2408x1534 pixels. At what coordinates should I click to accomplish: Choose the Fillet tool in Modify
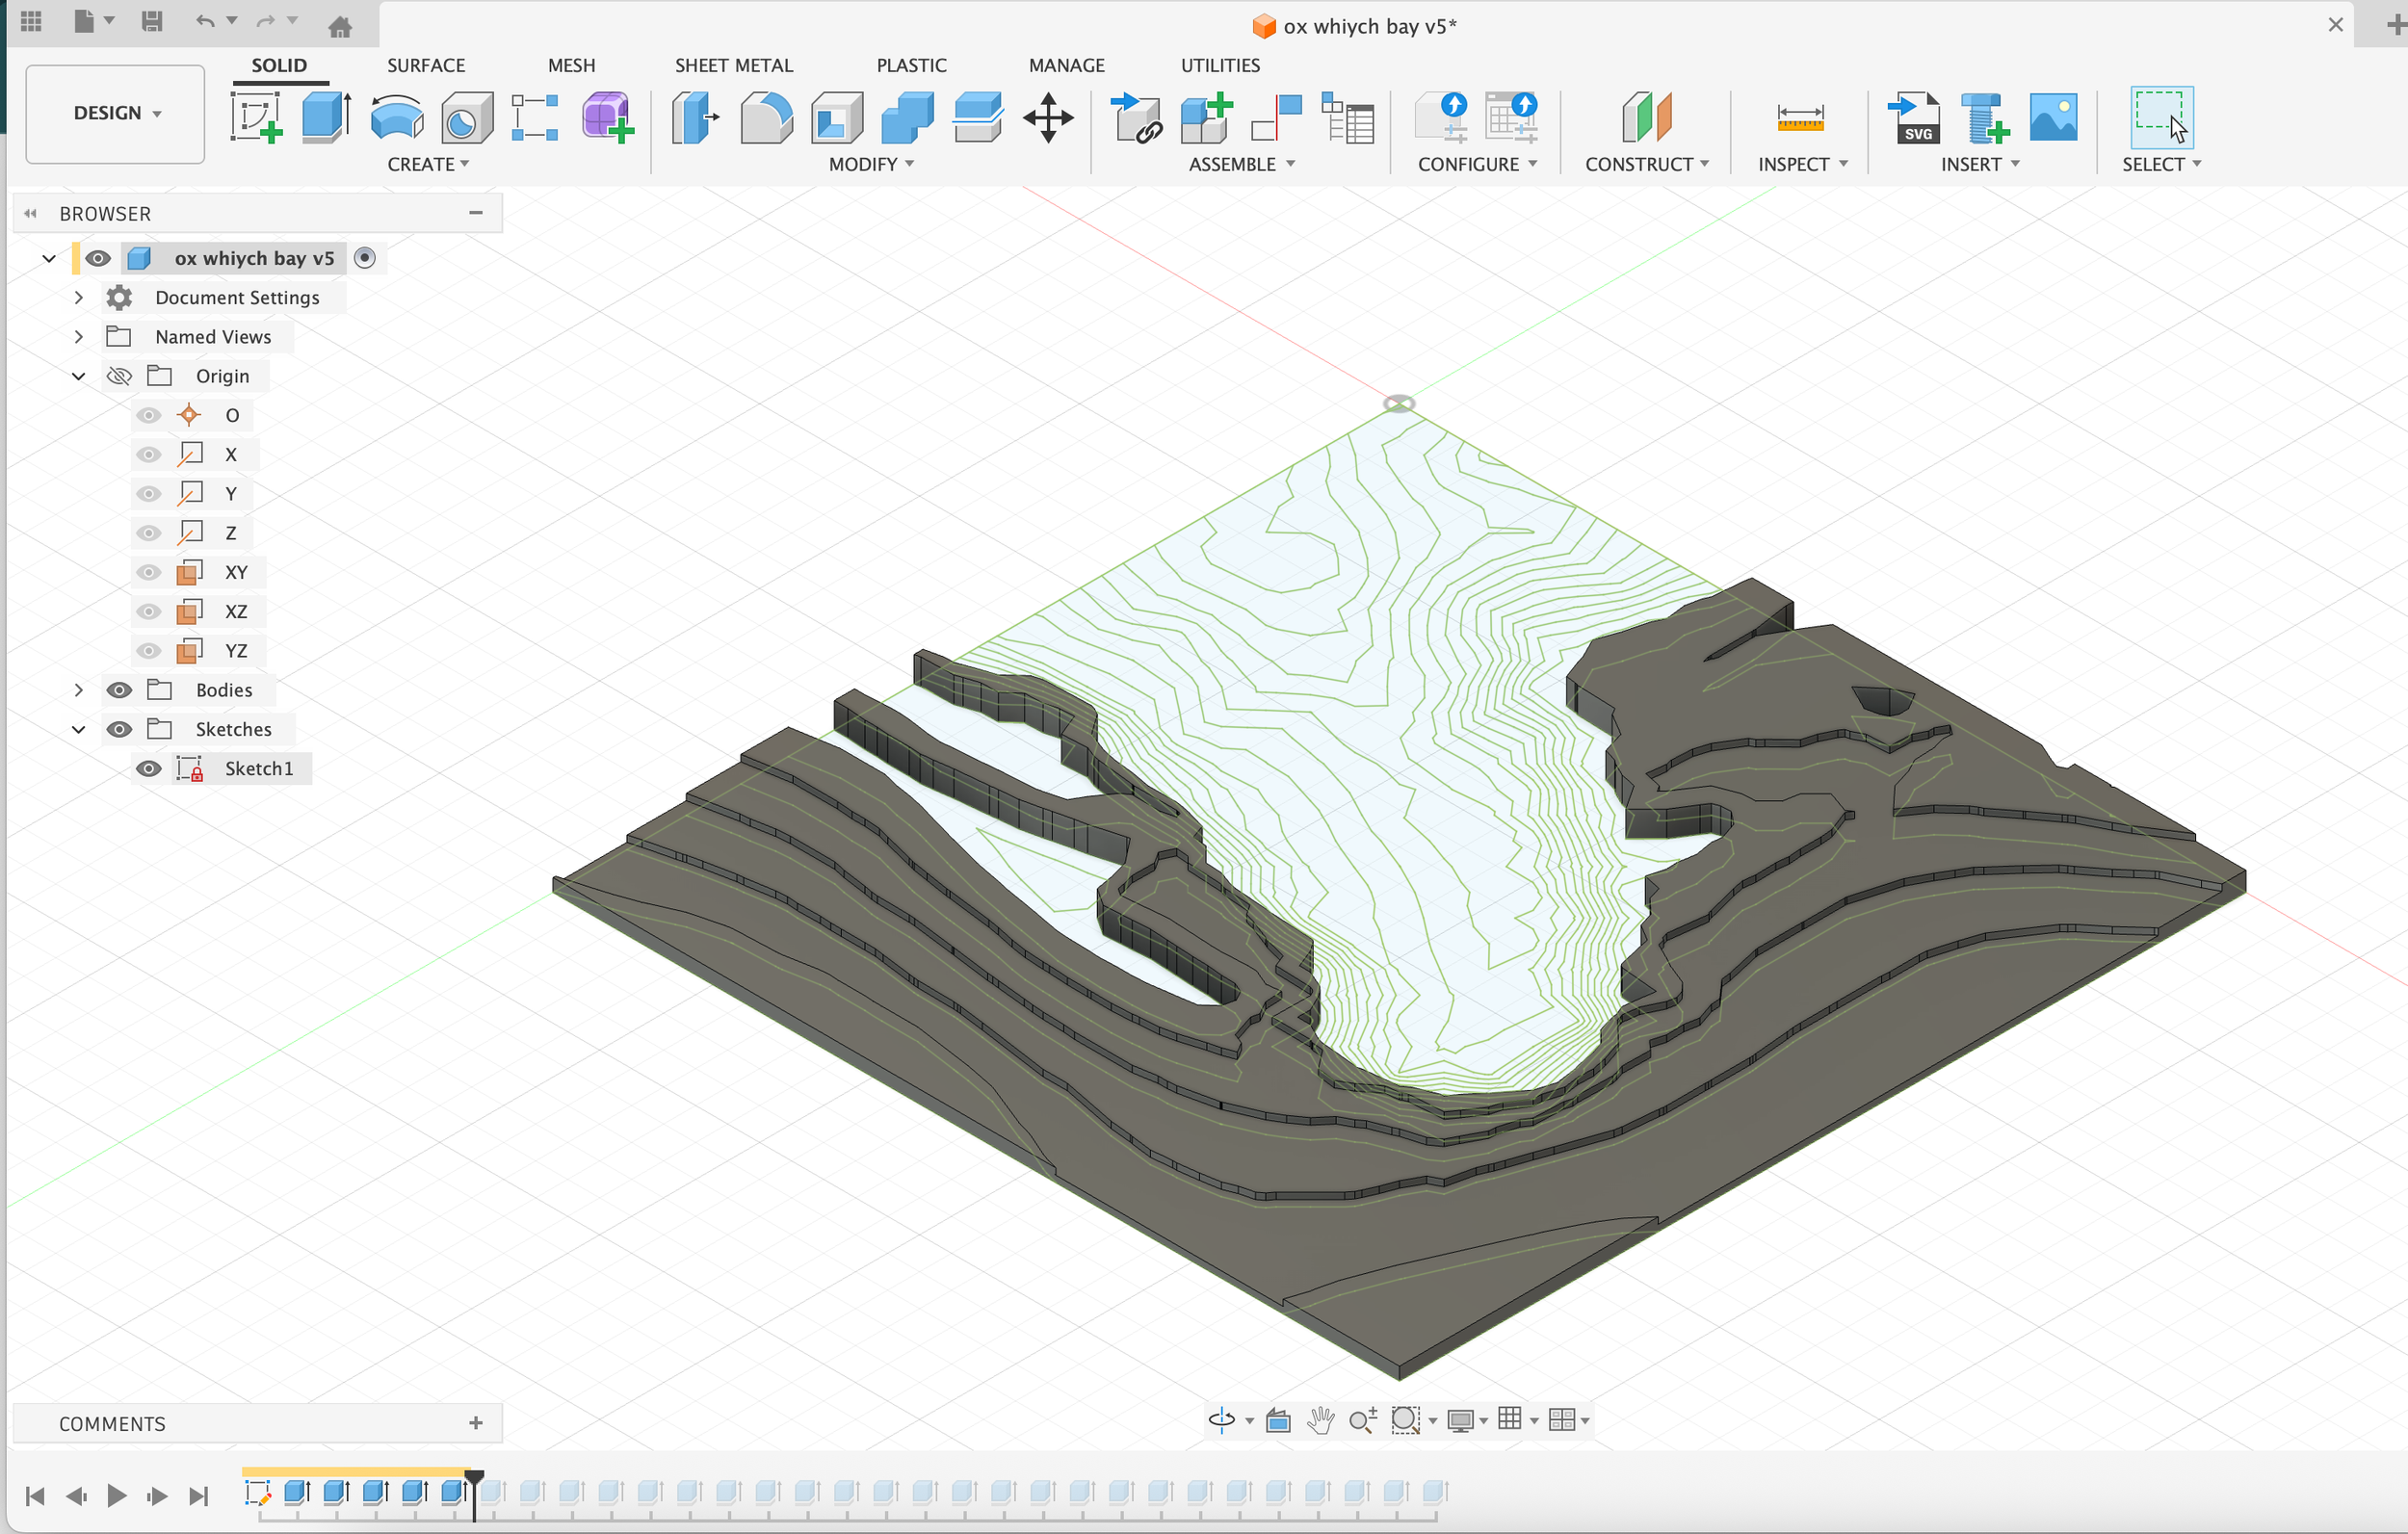tap(766, 117)
